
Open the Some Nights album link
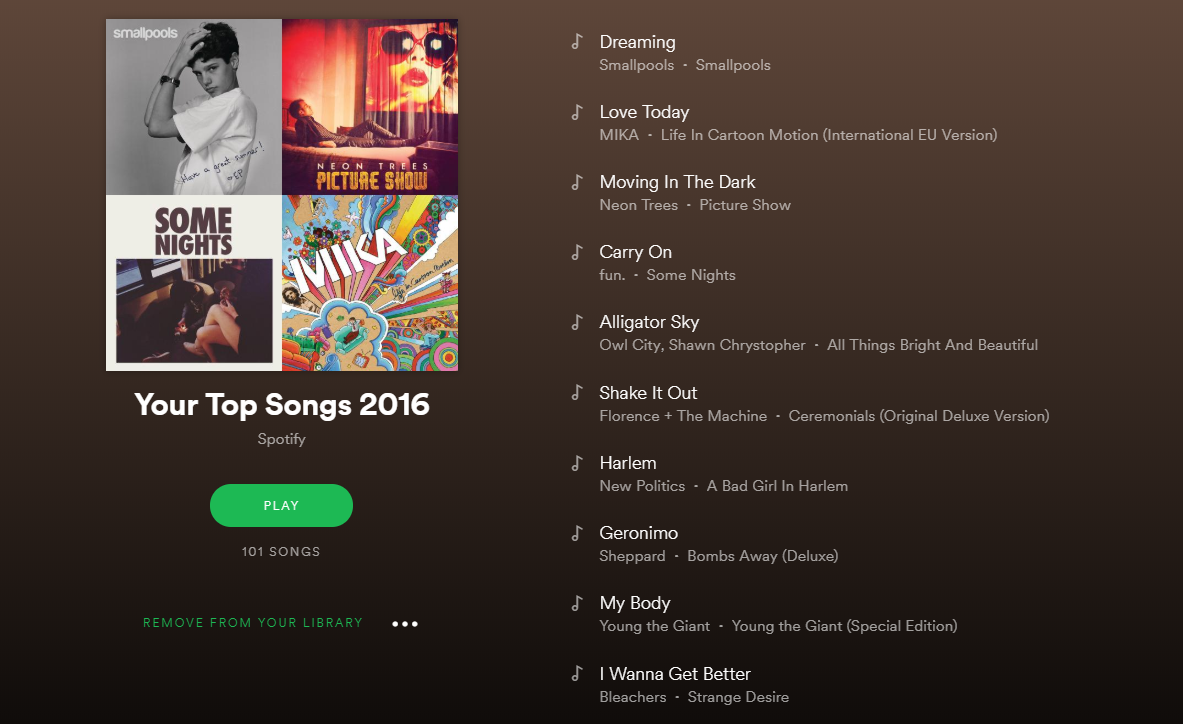[x=691, y=275]
